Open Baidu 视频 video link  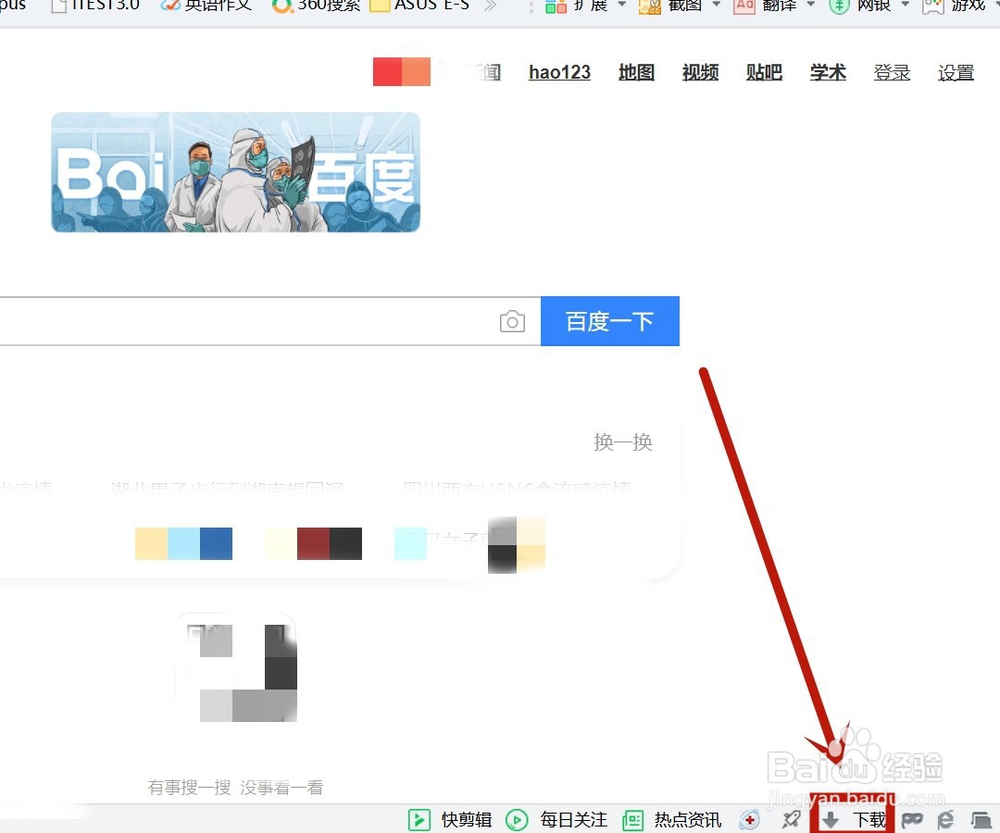(700, 73)
